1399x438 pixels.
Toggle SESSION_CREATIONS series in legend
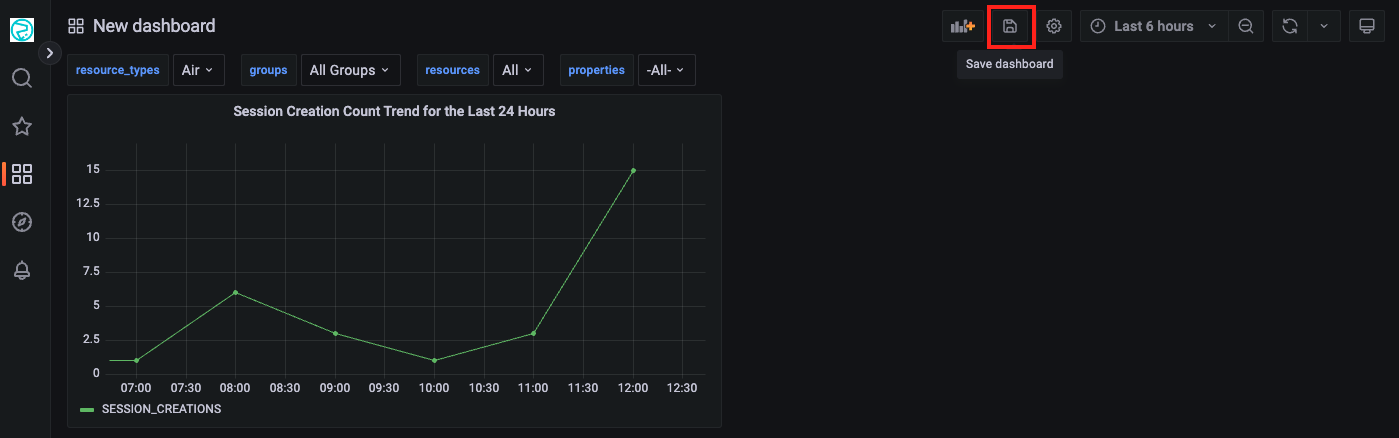[x=160, y=409]
